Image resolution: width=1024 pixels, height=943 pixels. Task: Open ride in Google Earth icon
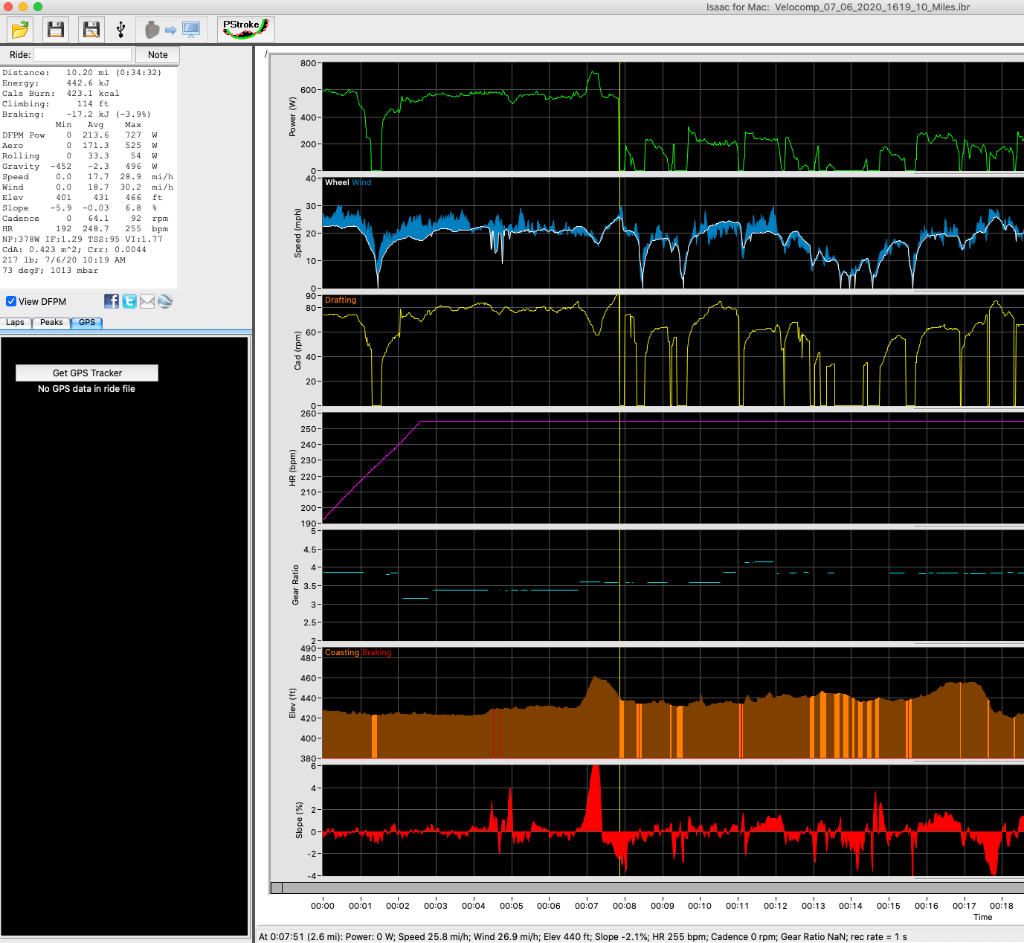pyautogui.click(x=166, y=301)
